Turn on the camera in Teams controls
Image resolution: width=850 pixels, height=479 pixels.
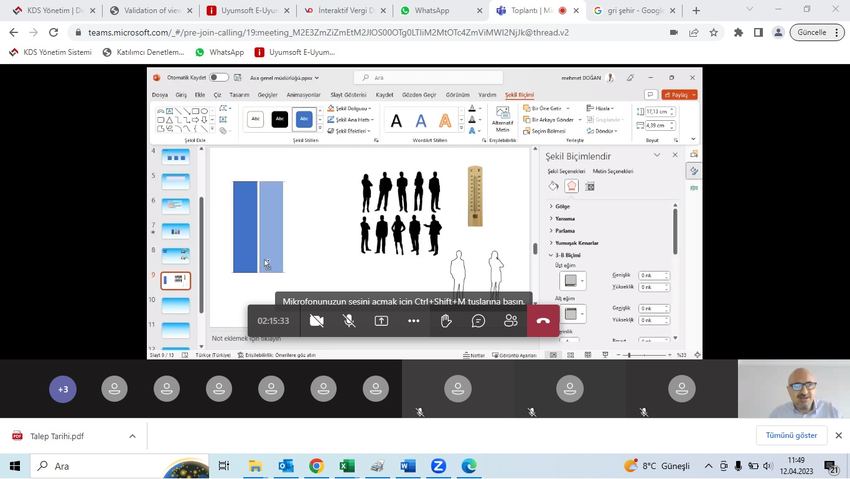point(317,321)
